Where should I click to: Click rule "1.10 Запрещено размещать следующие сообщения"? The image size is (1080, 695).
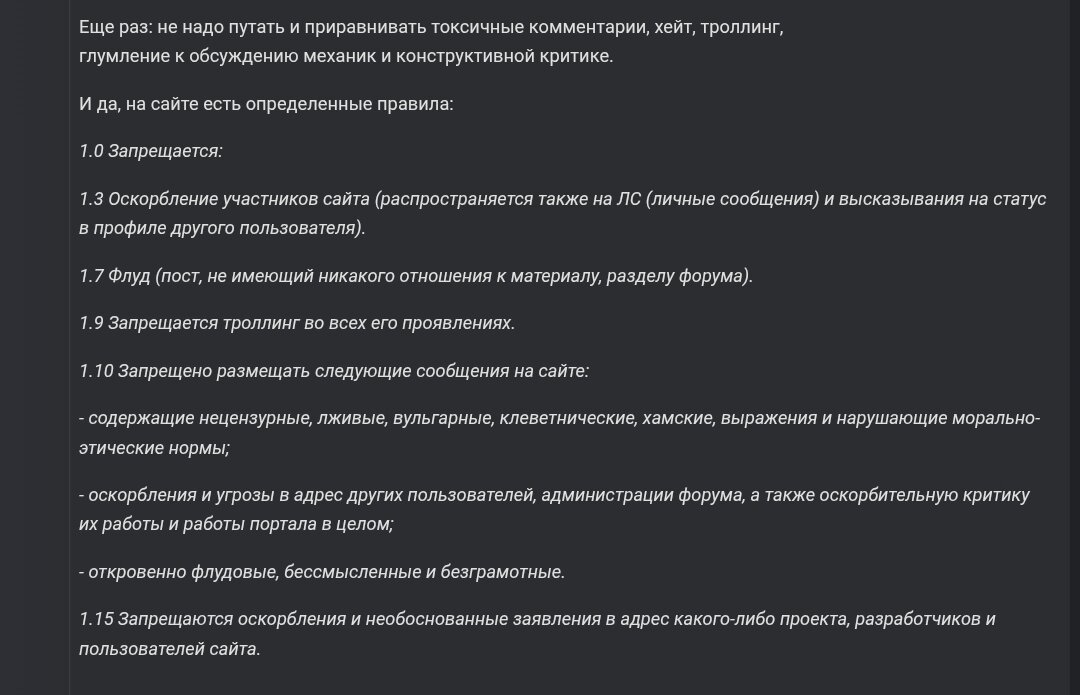pyautogui.click(x=334, y=371)
